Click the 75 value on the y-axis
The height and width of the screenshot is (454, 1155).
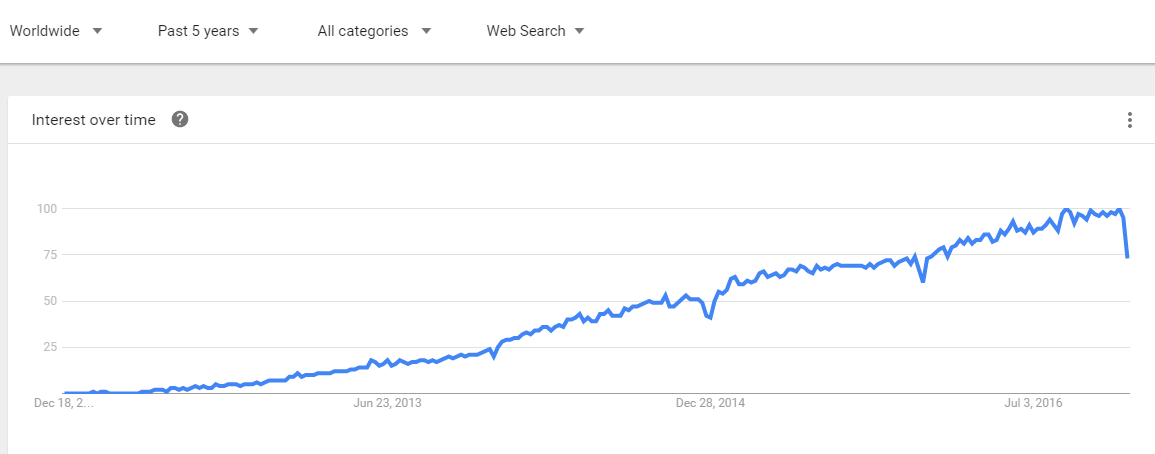[51, 255]
